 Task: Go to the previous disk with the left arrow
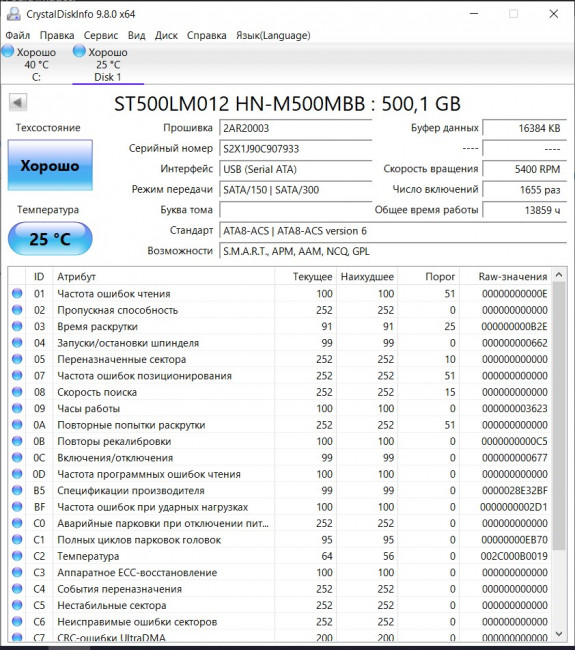coord(18,102)
